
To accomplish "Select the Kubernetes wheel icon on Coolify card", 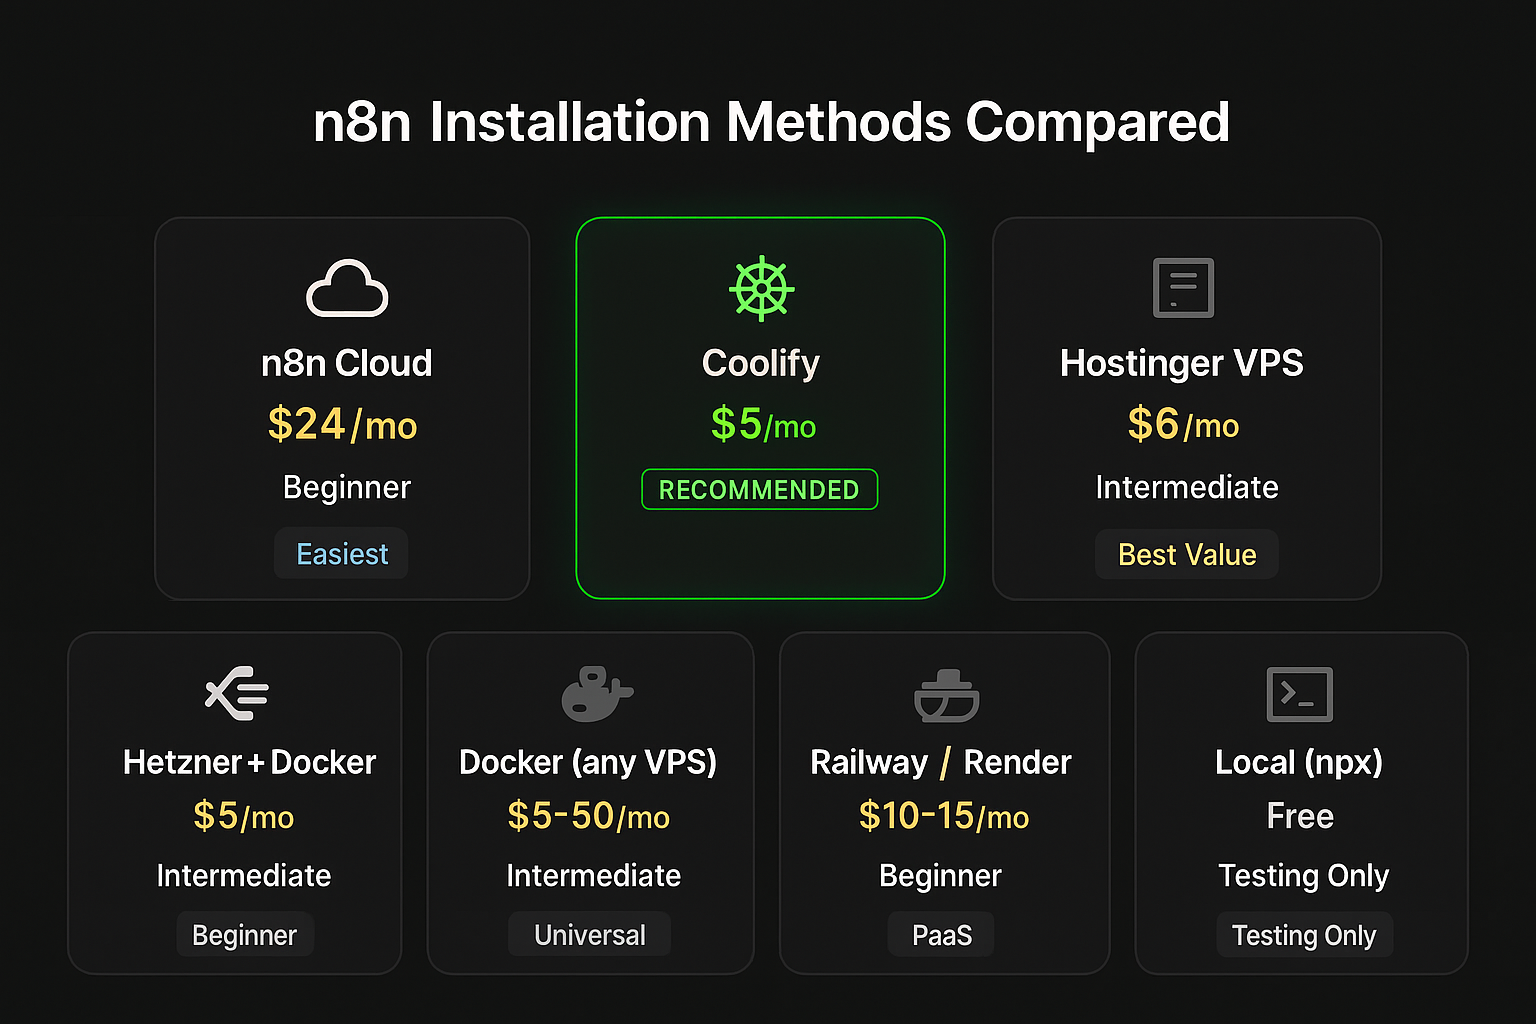I will click(x=760, y=289).
